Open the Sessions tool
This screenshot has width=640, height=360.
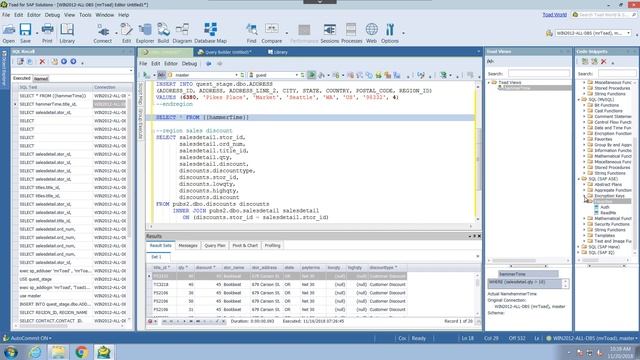[x=329, y=33]
